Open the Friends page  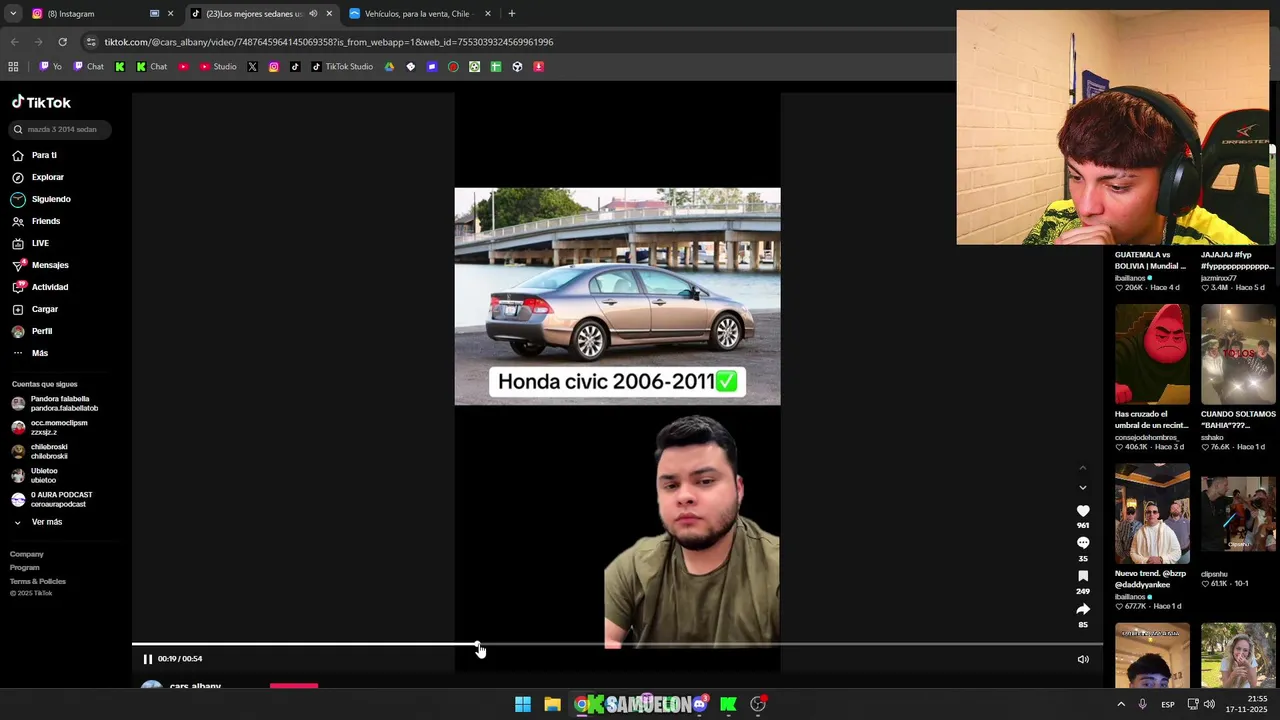[x=36, y=221]
